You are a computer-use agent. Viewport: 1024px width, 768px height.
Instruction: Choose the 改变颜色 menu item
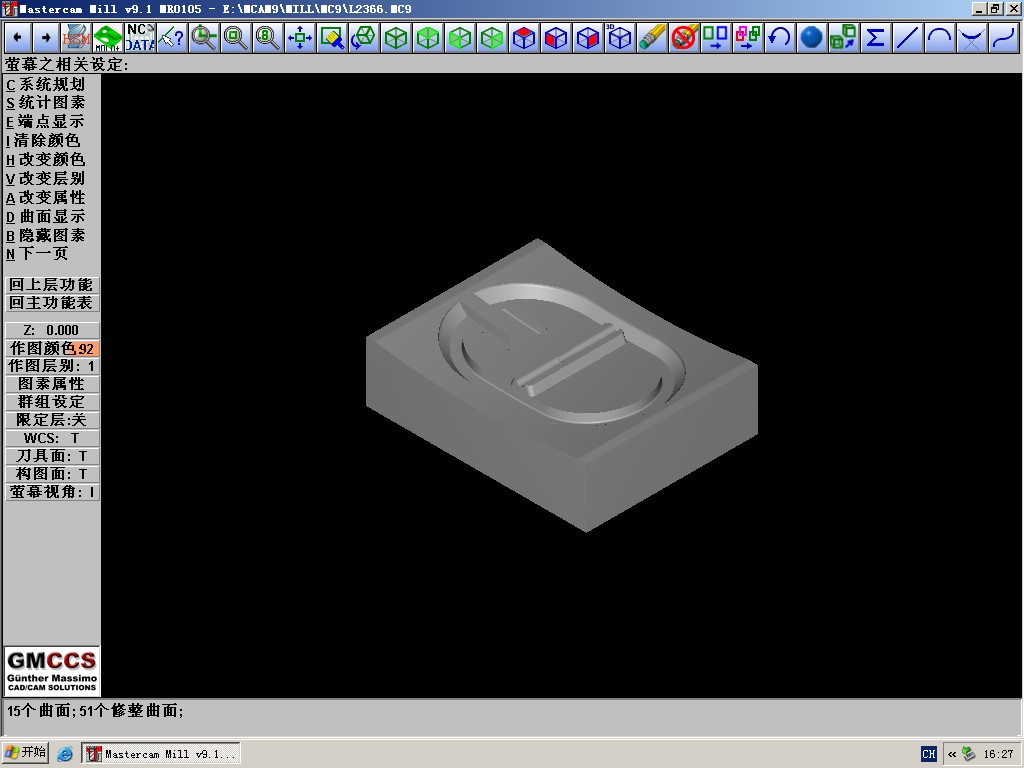(46, 159)
